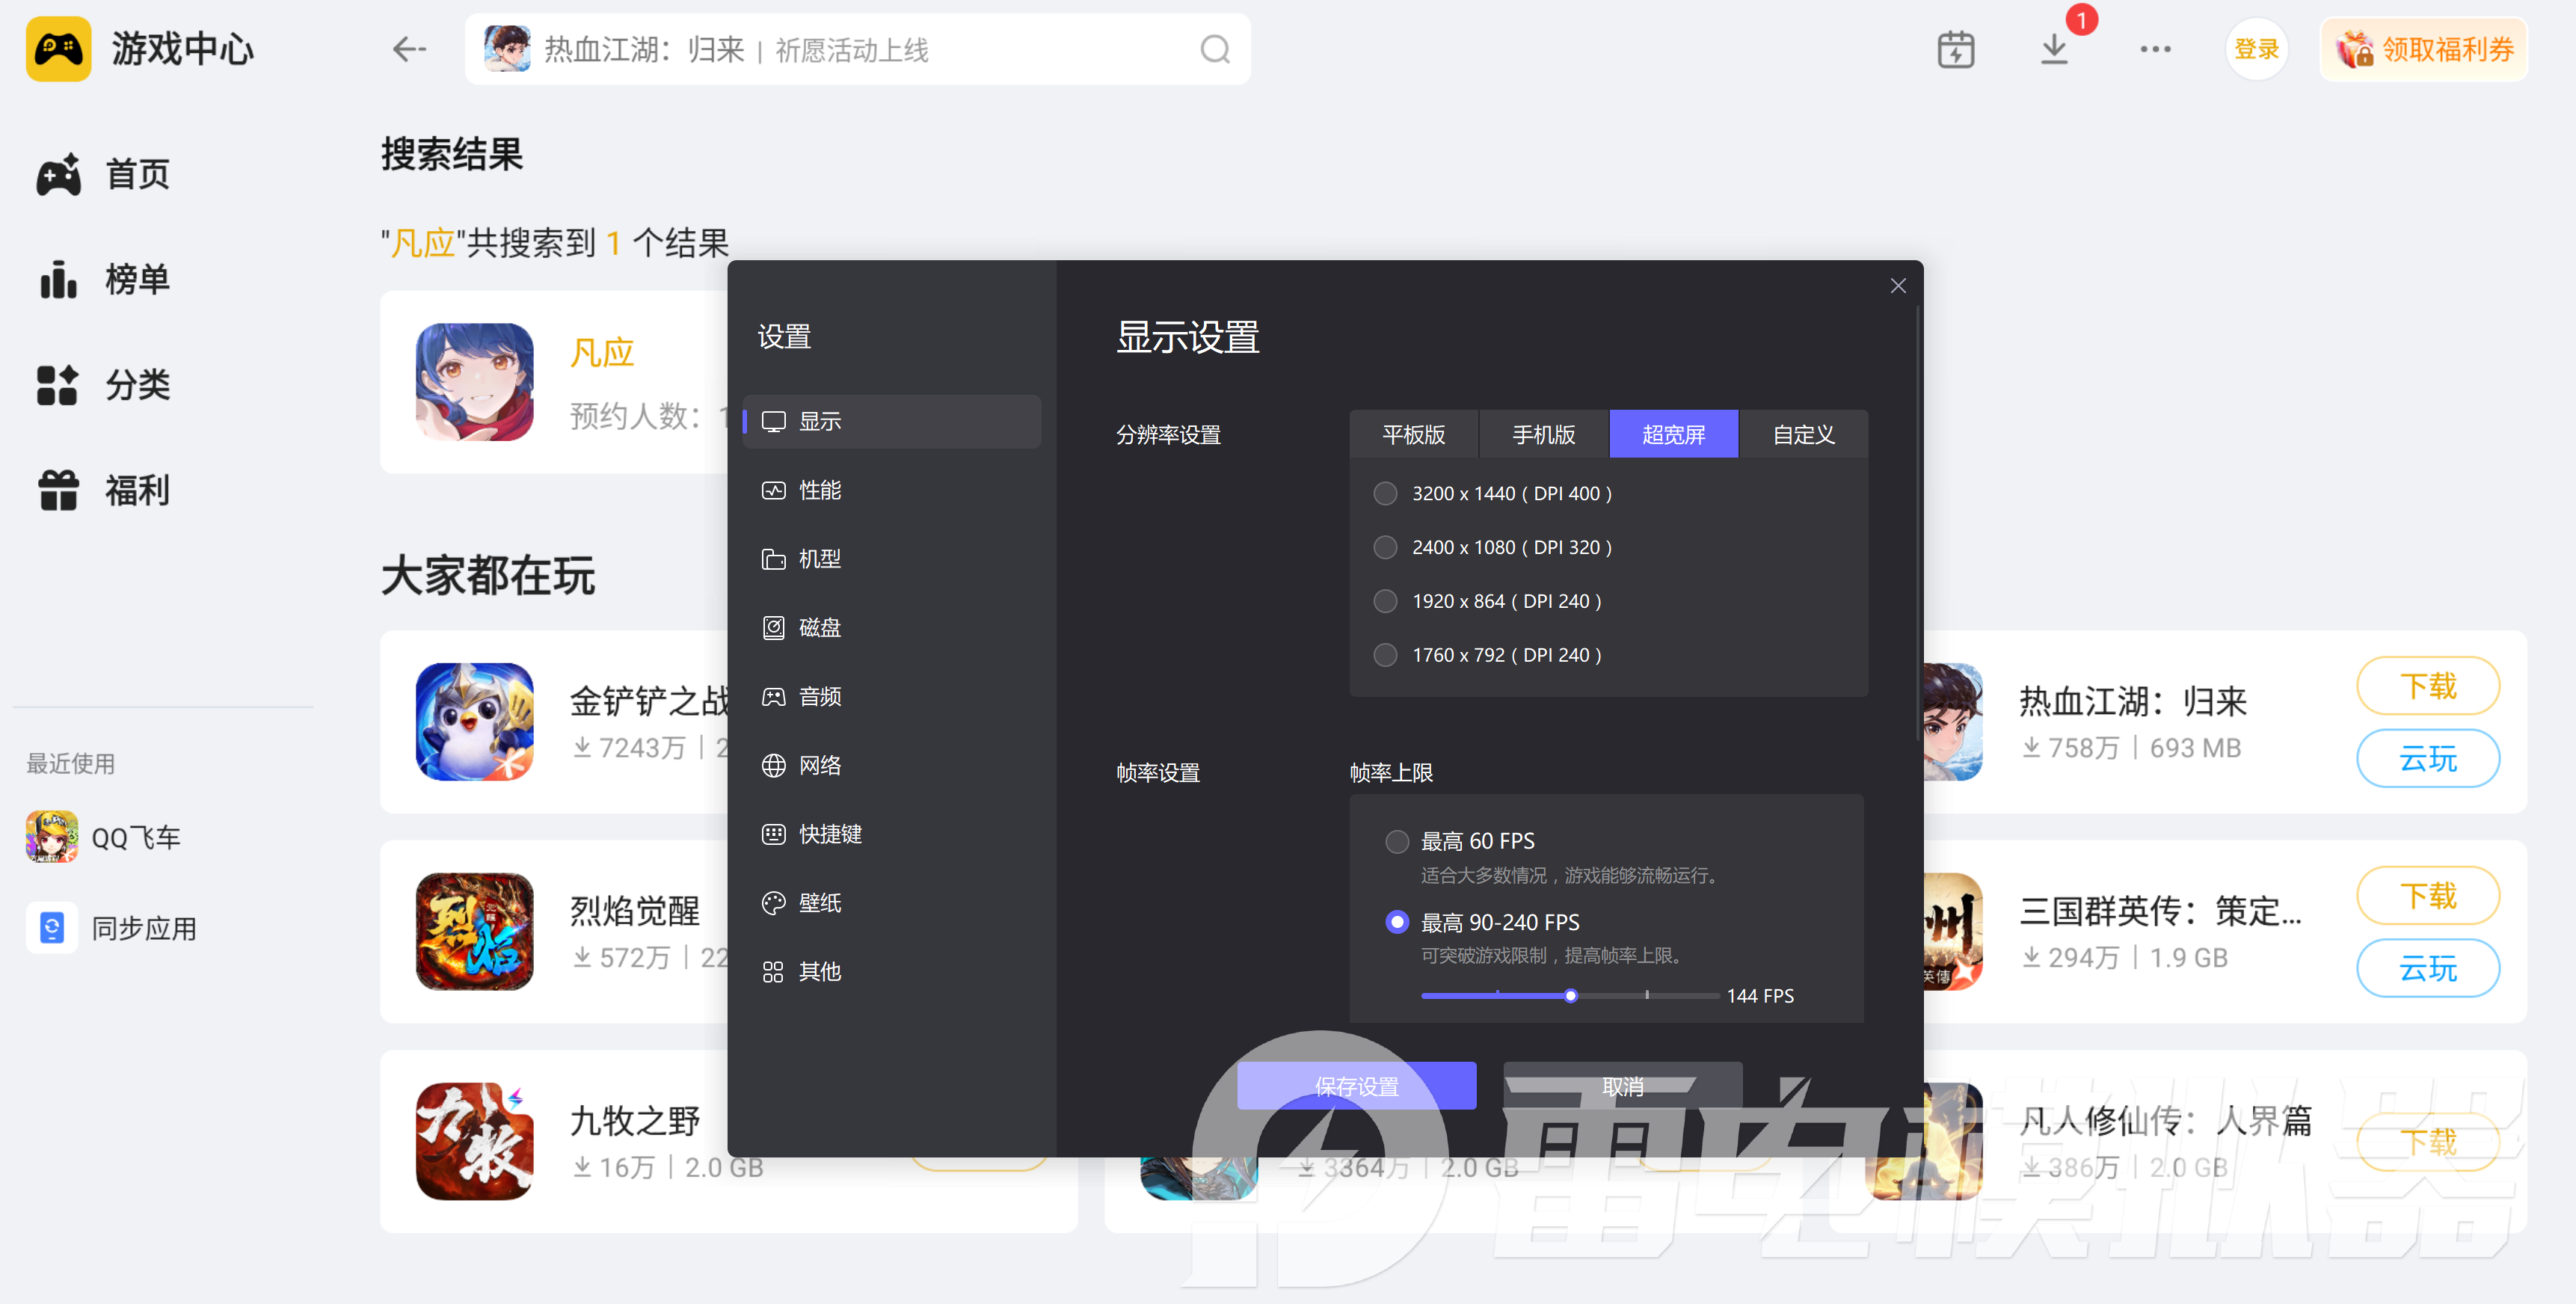Click the FPS limit slider handle
The image size is (2576, 1304).
click(x=1570, y=995)
